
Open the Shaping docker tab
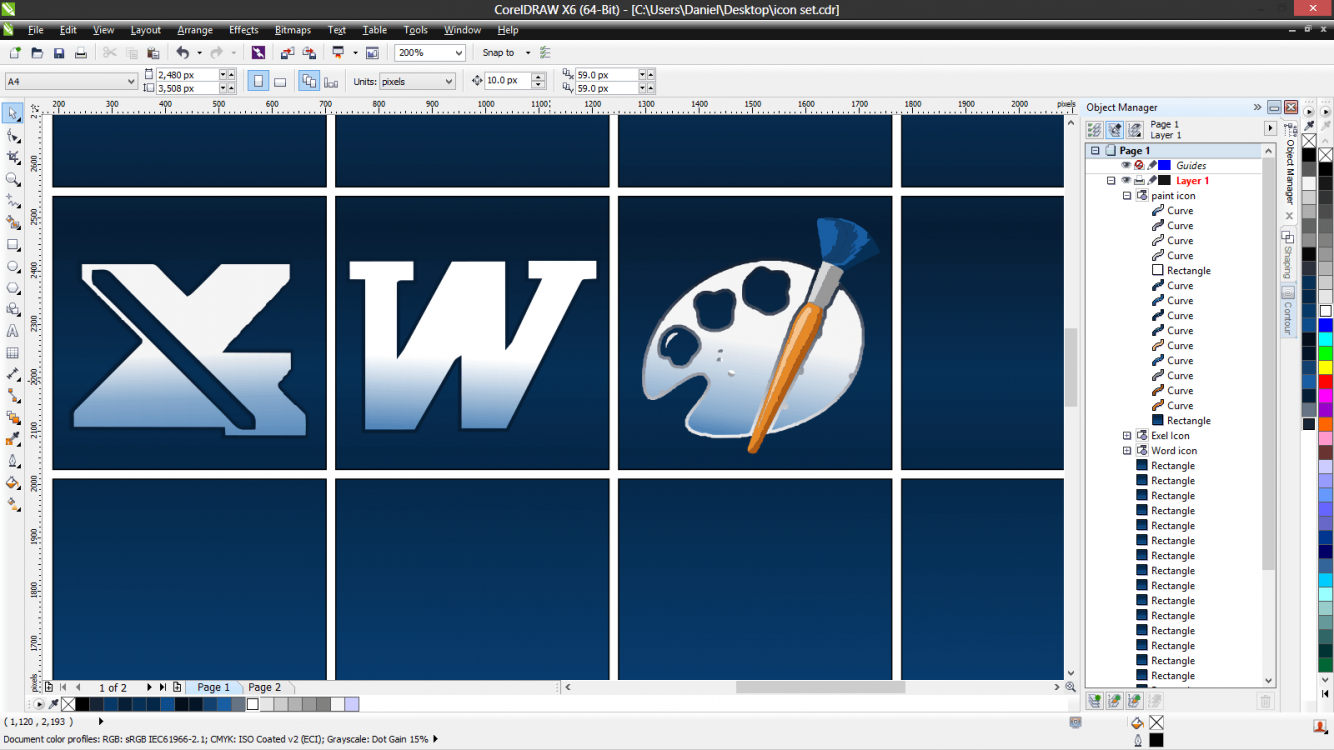coord(1288,255)
